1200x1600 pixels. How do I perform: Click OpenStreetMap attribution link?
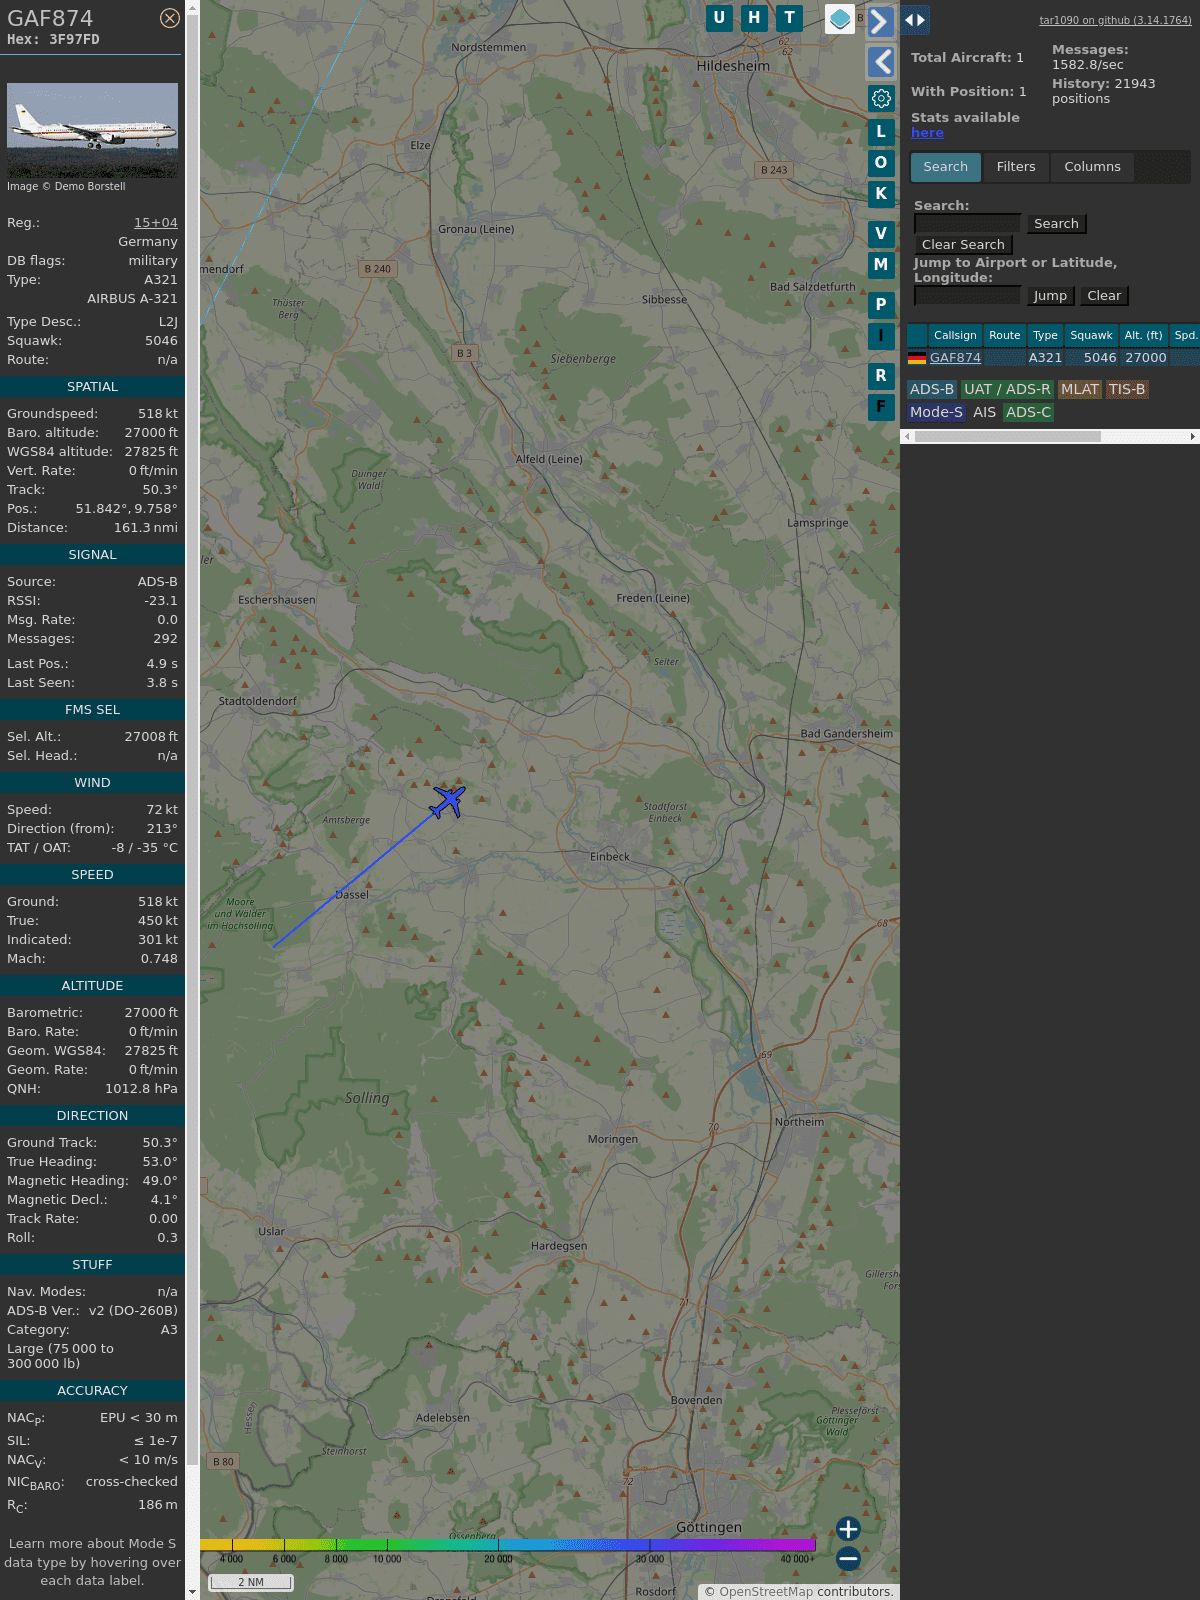point(767,1591)
